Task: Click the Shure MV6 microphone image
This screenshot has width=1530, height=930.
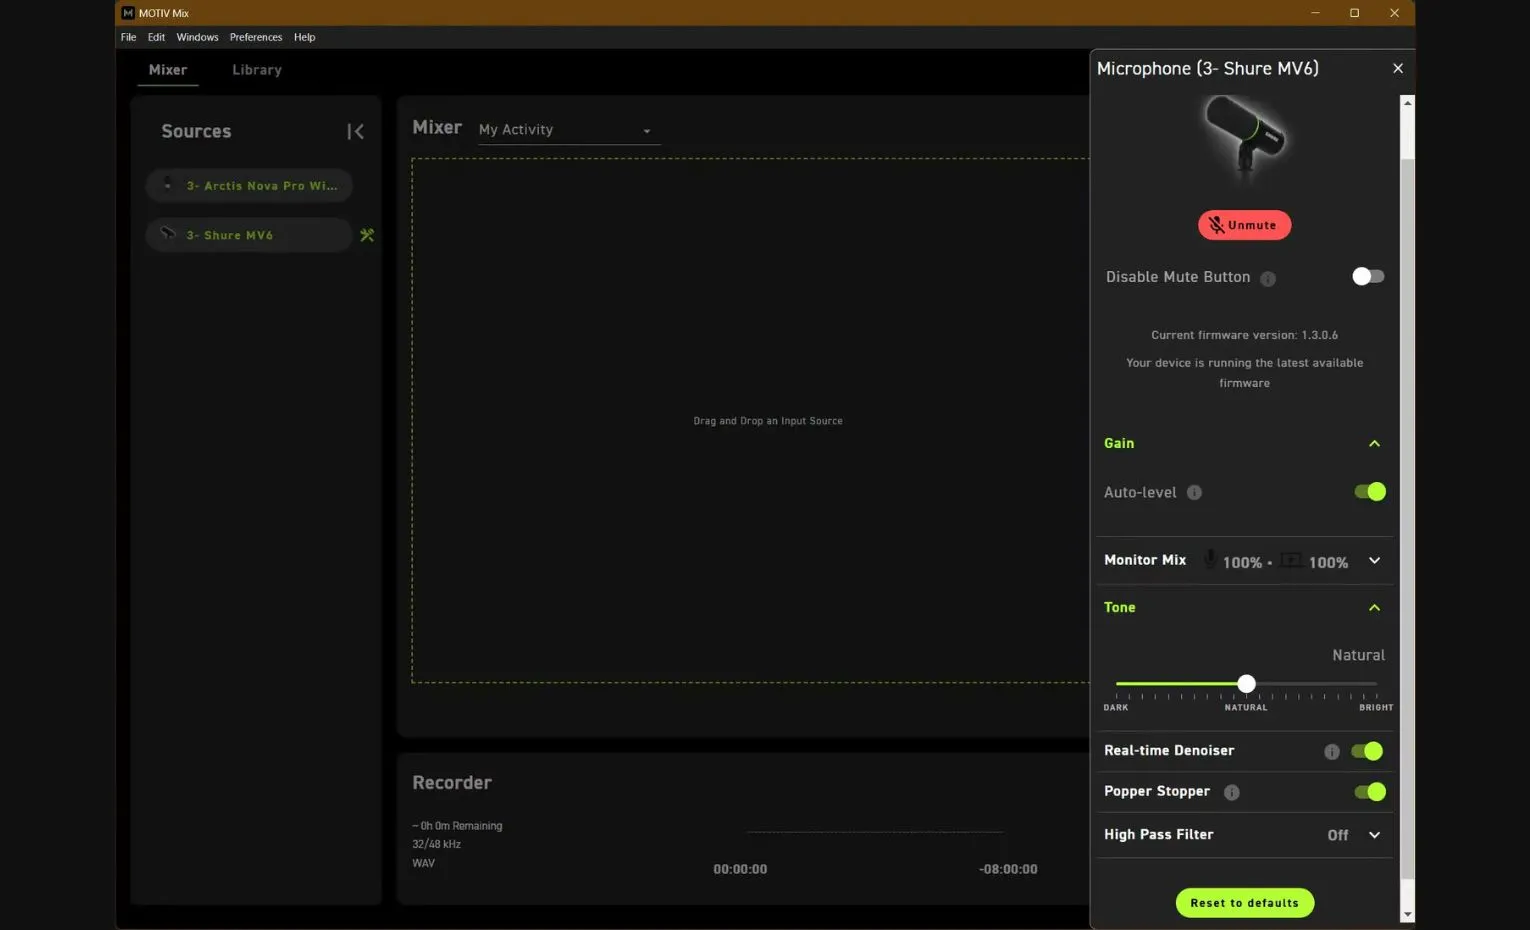Action: [x=1245, y=137]
